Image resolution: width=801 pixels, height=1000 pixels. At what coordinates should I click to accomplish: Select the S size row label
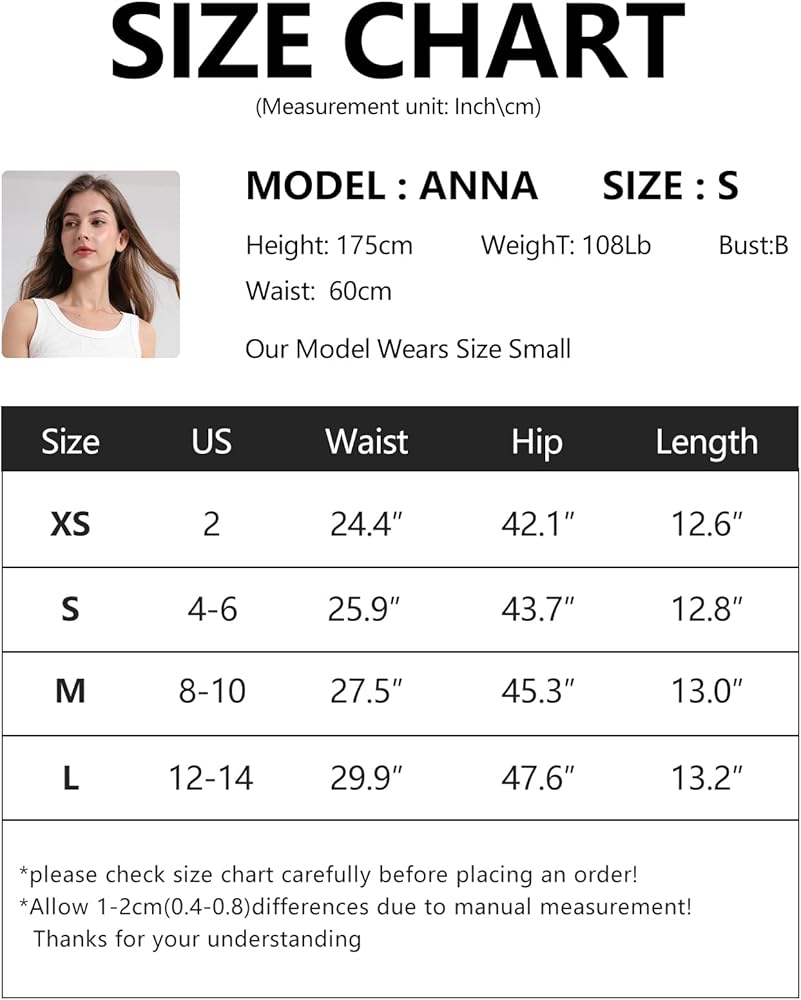(70, 608)
